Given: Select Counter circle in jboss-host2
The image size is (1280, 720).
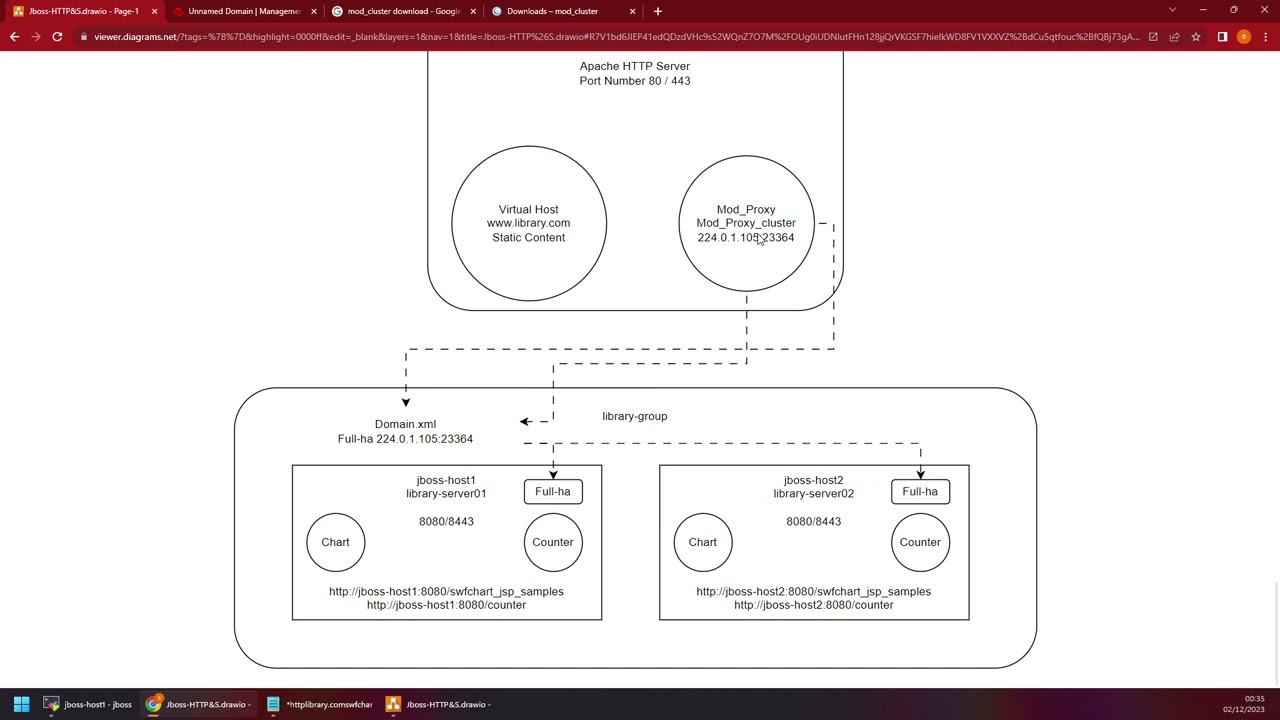Looking at the screenshot, I should point(920,542).
